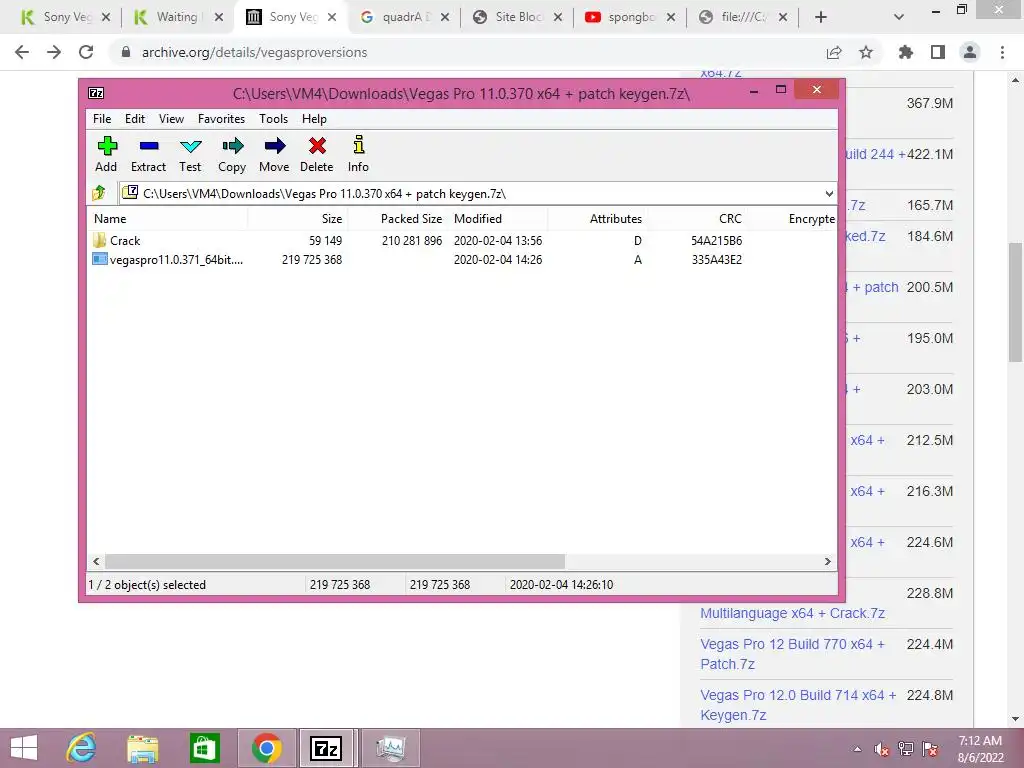Image resolution: width=1024 pixels, height=768 pixels.
Task: Show hidden tray icons arrow
Action: coord(857,749)
